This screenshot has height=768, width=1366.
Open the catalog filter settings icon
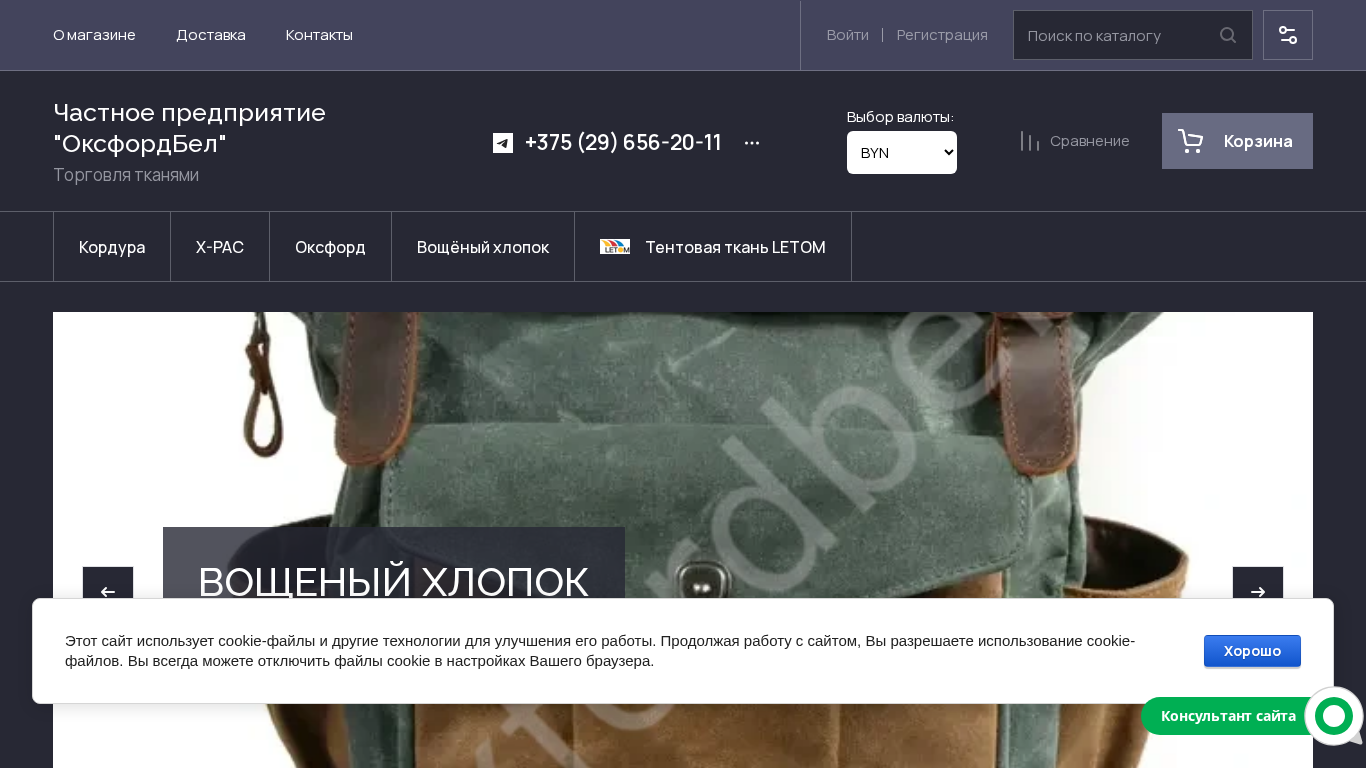pos(1288,35)
